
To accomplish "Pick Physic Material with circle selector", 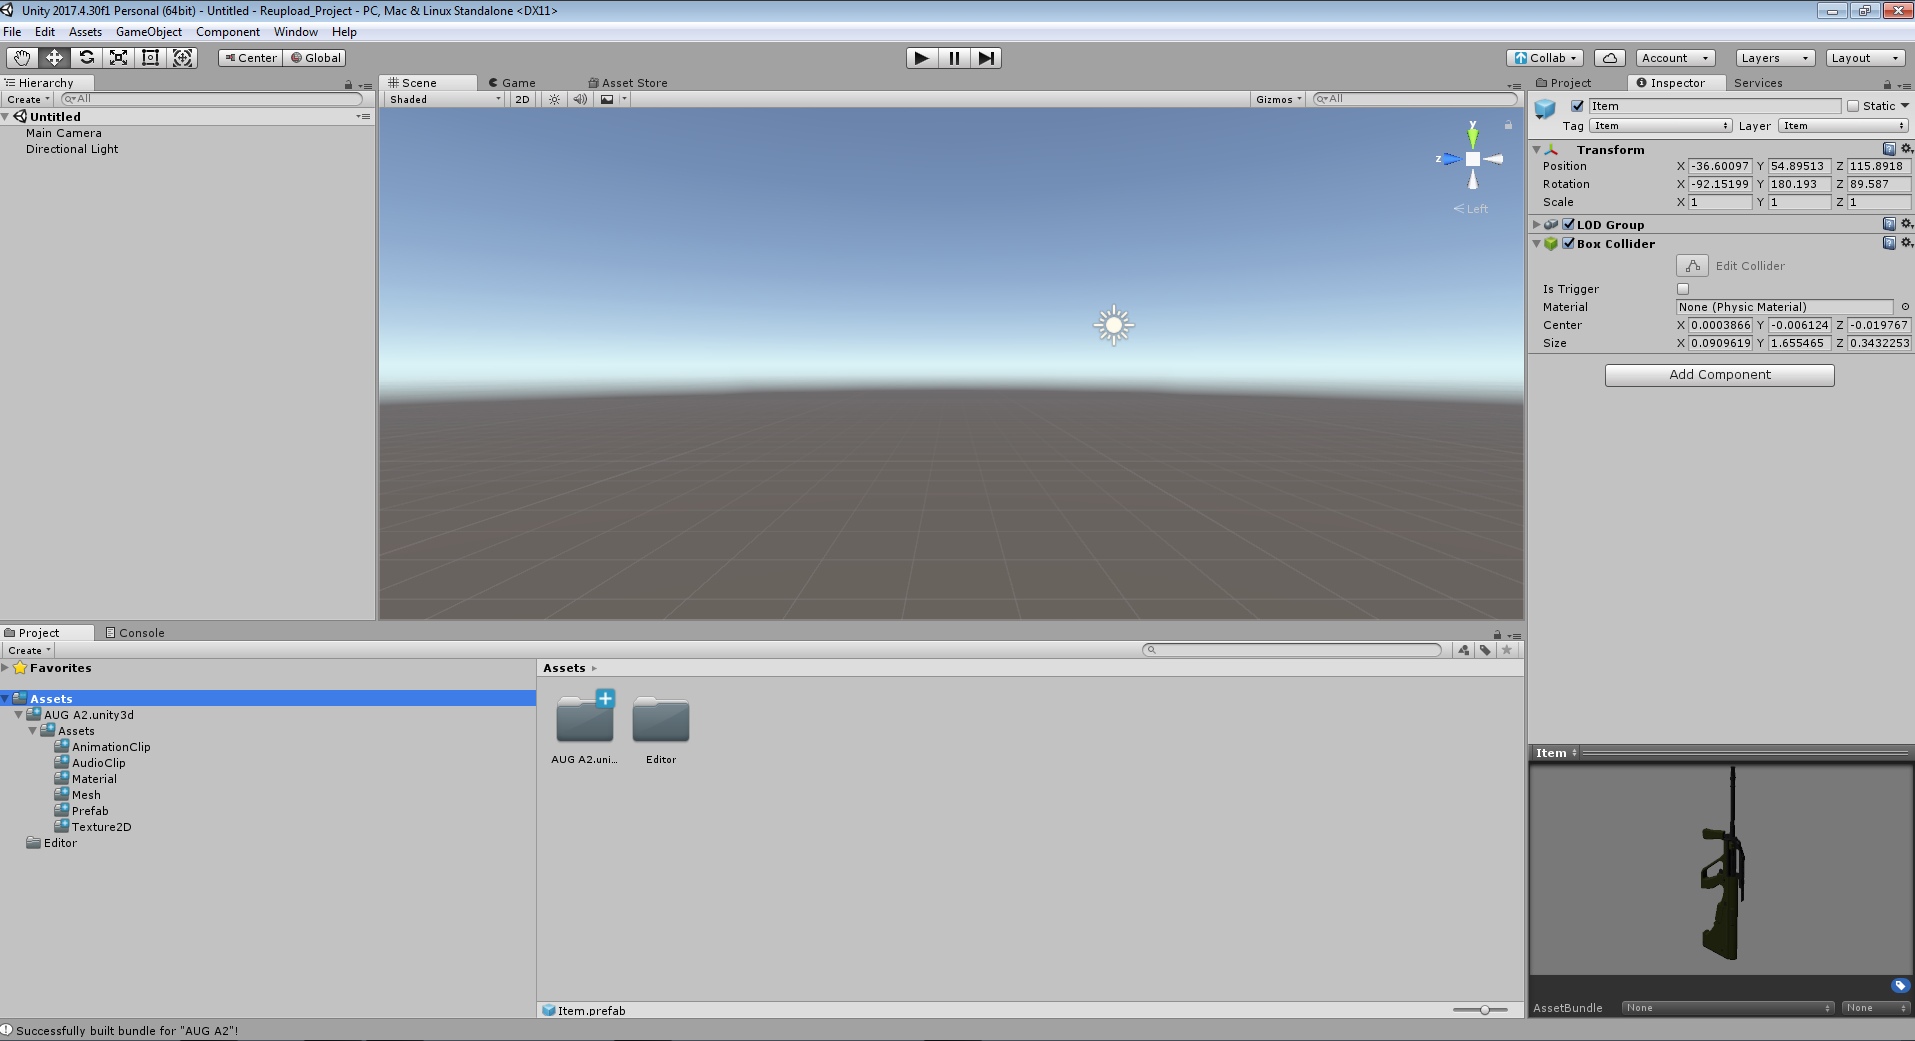I will (1905, 307).
